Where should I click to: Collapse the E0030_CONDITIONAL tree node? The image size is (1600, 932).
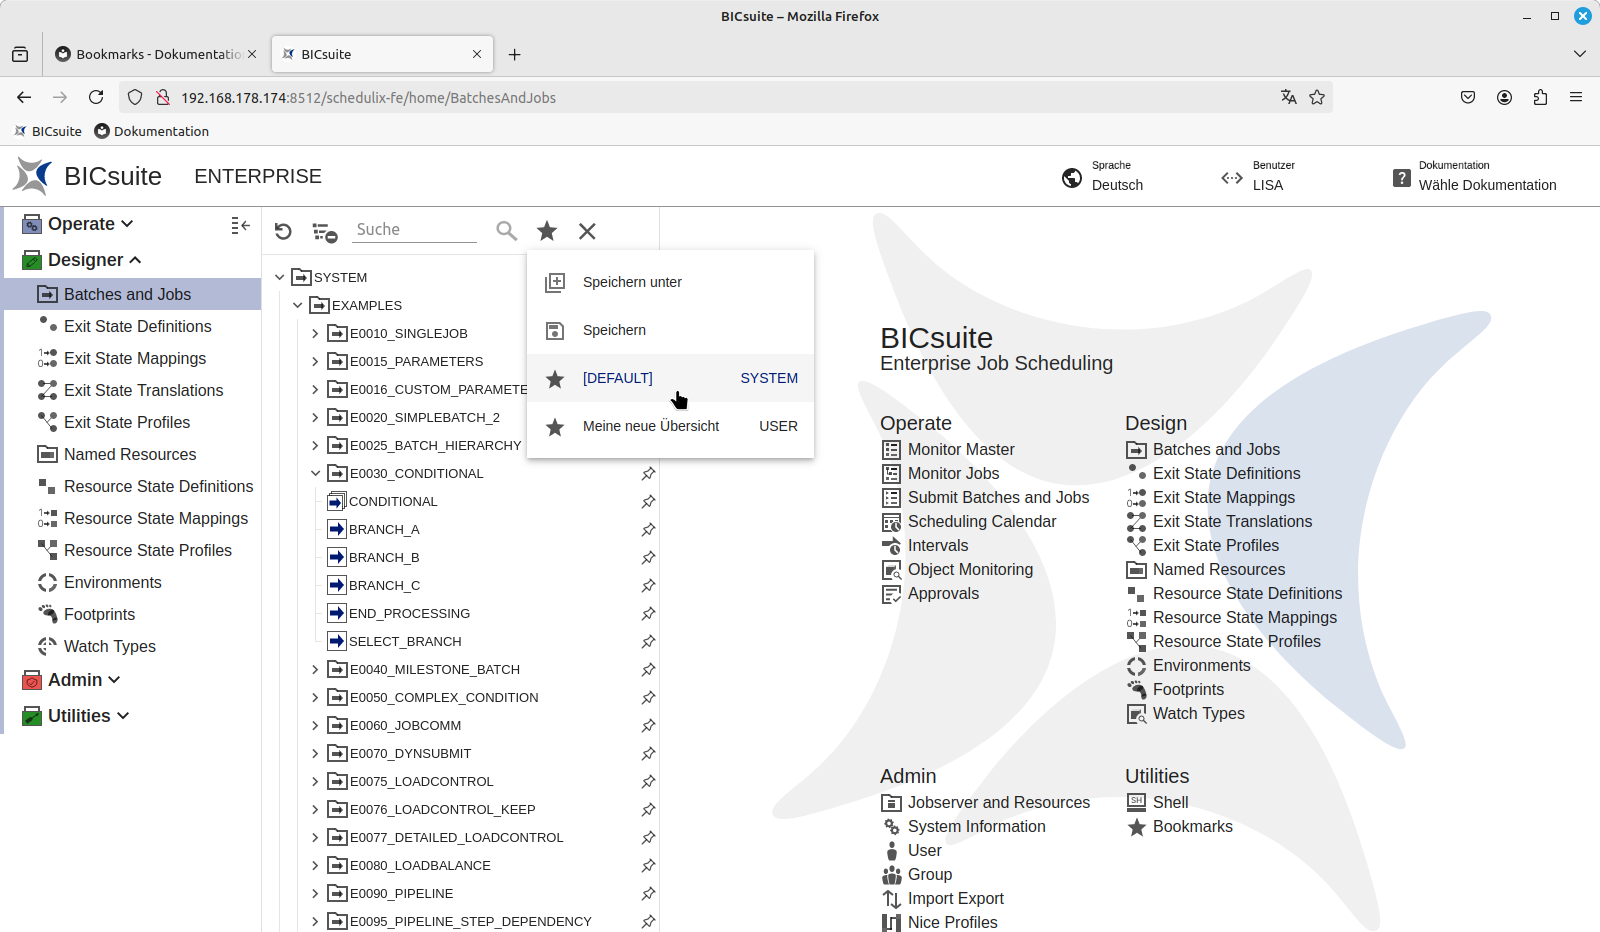[315, 473]
